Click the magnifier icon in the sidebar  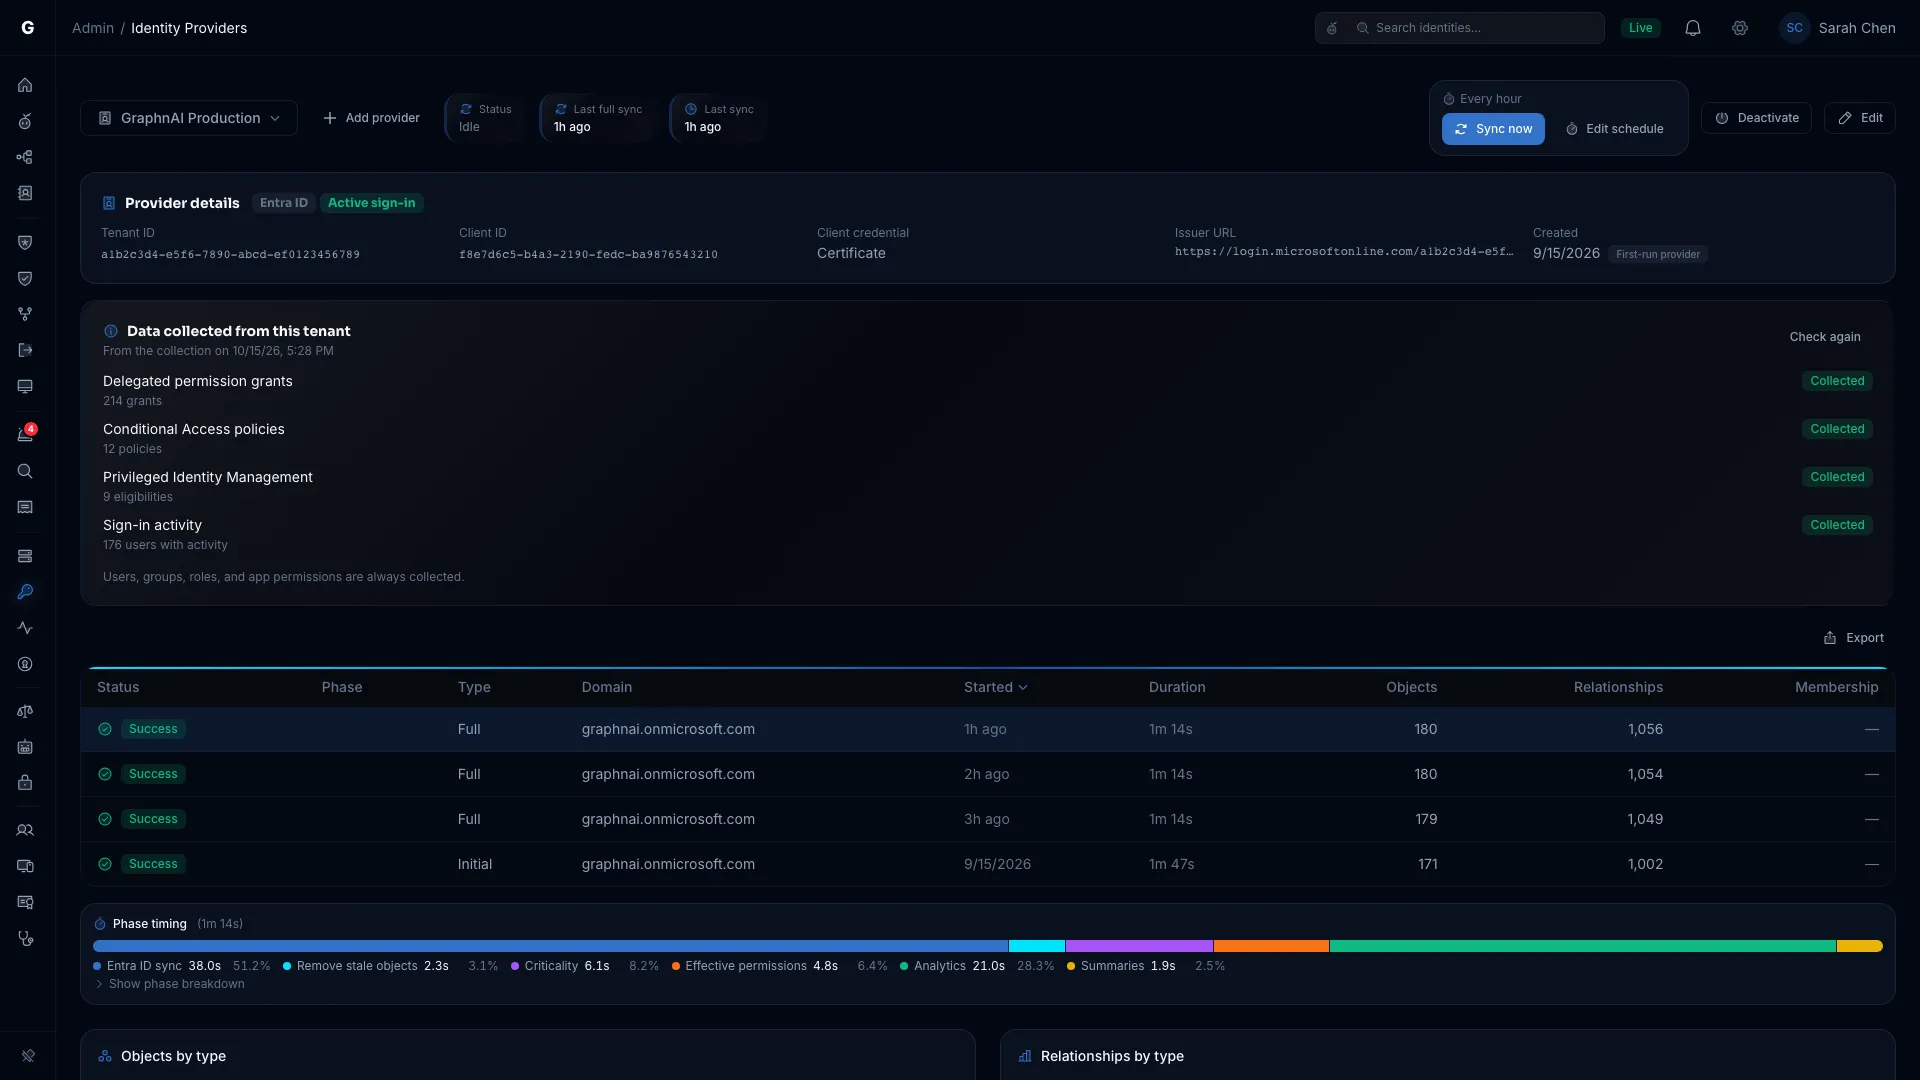point(25,471)
